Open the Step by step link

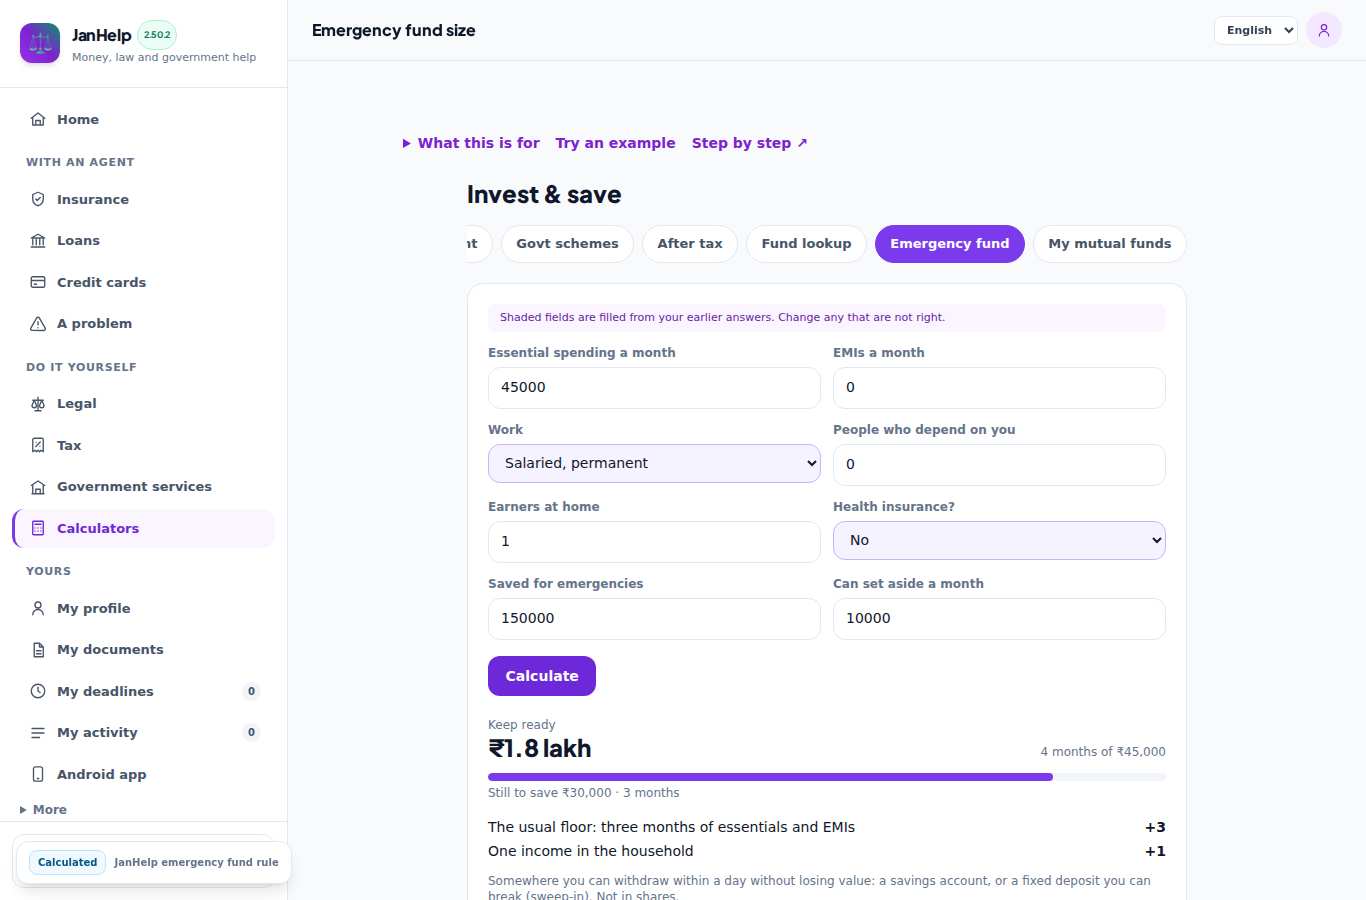click(750, 143)
